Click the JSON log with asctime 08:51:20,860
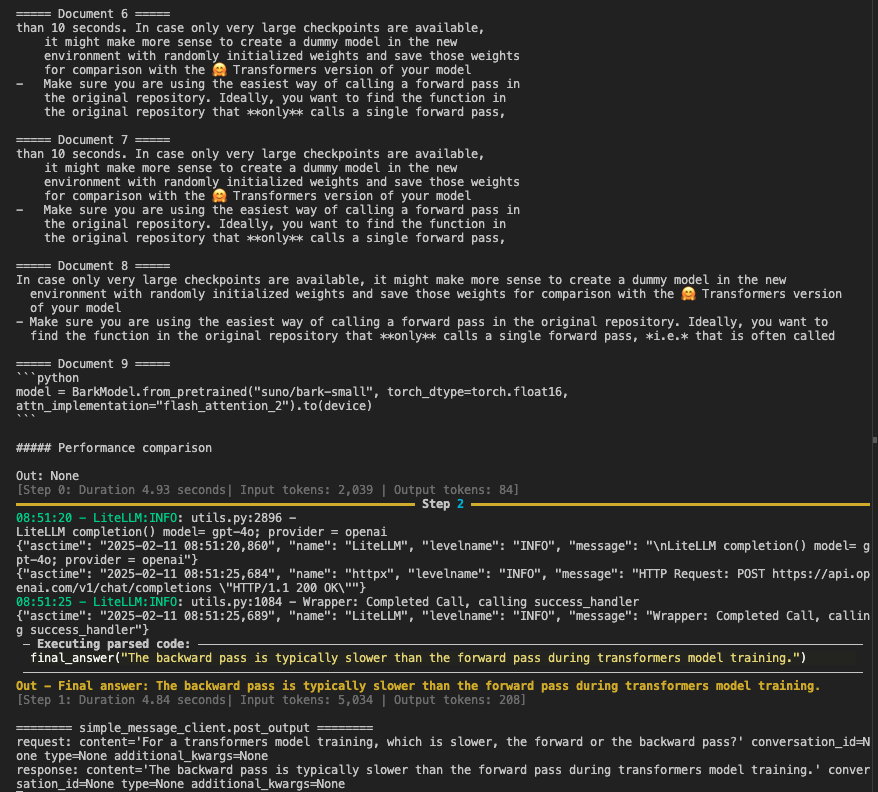This screenshot has height=792, width=878. [442, 553]
